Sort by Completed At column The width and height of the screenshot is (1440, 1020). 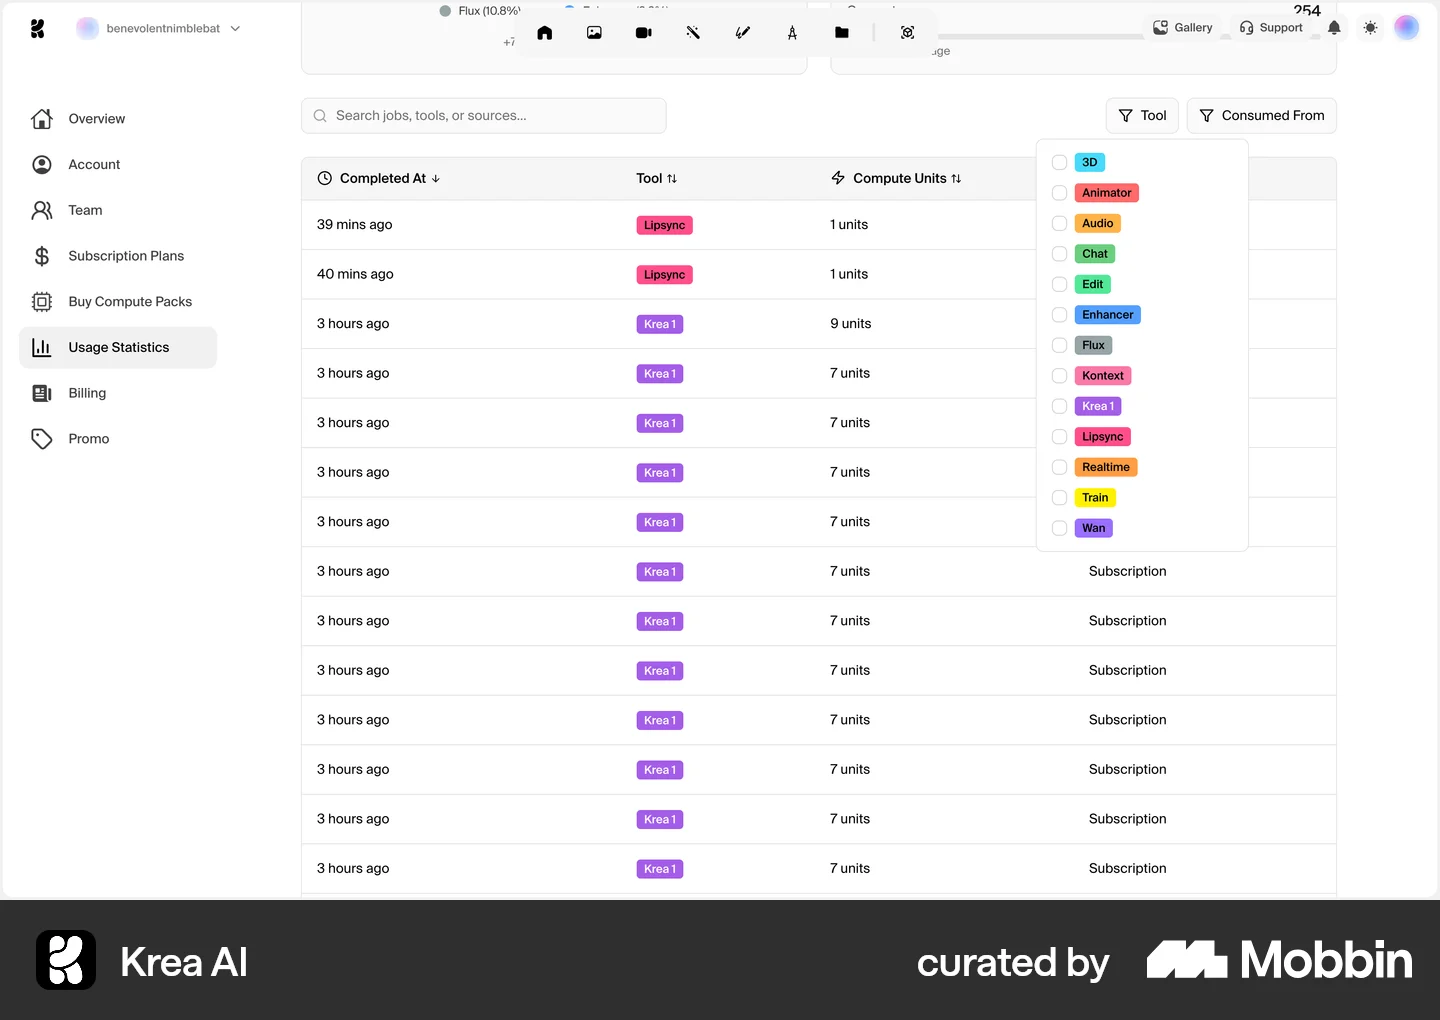tap(379, 179)
